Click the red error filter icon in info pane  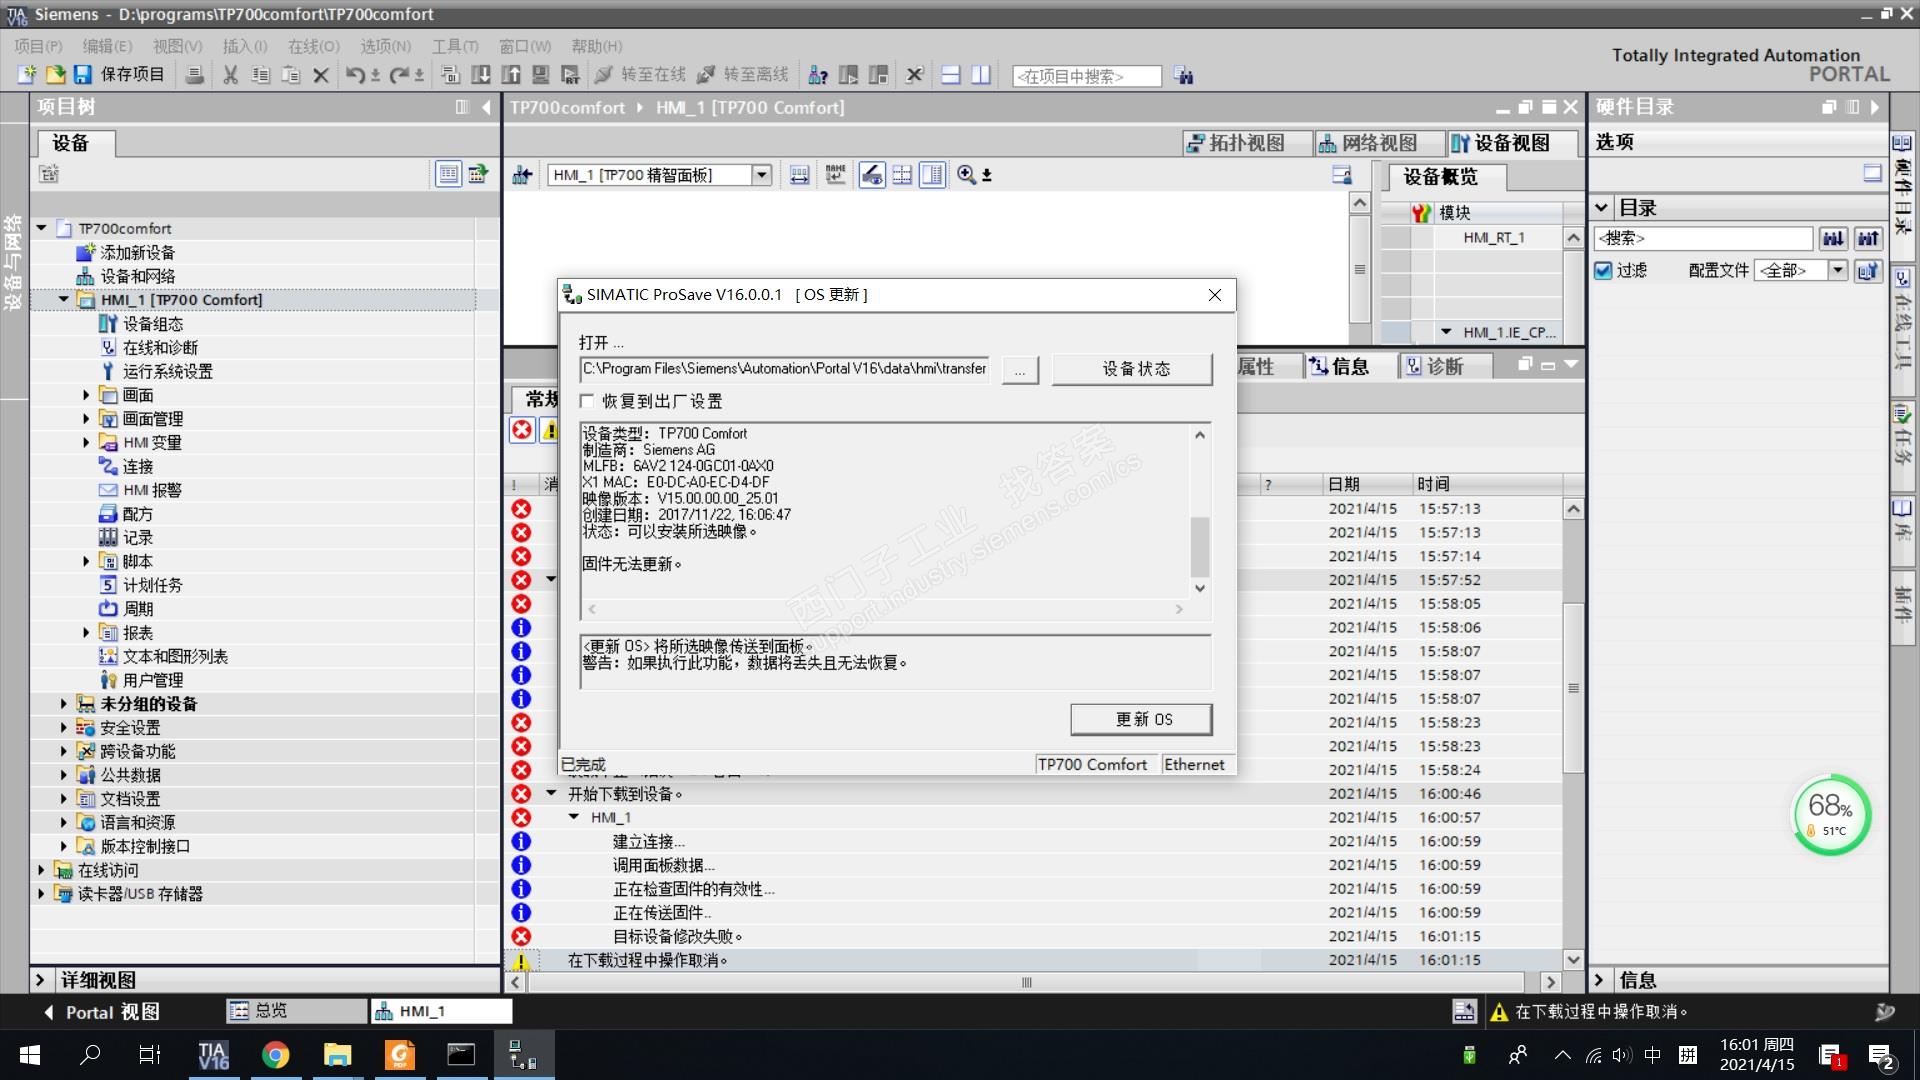(x=522, y=430)
